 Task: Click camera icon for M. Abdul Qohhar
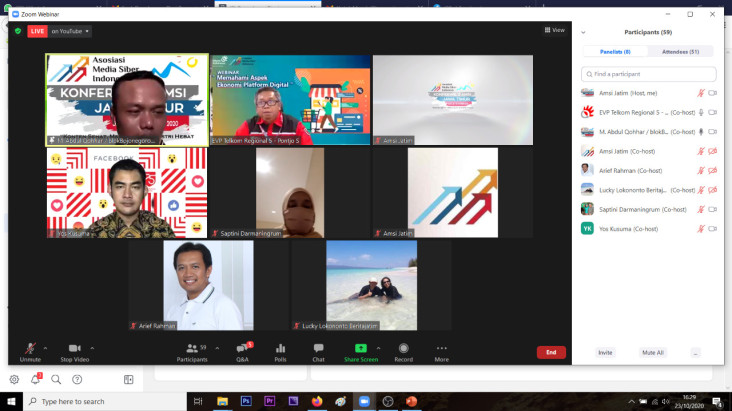click(712, 132)
